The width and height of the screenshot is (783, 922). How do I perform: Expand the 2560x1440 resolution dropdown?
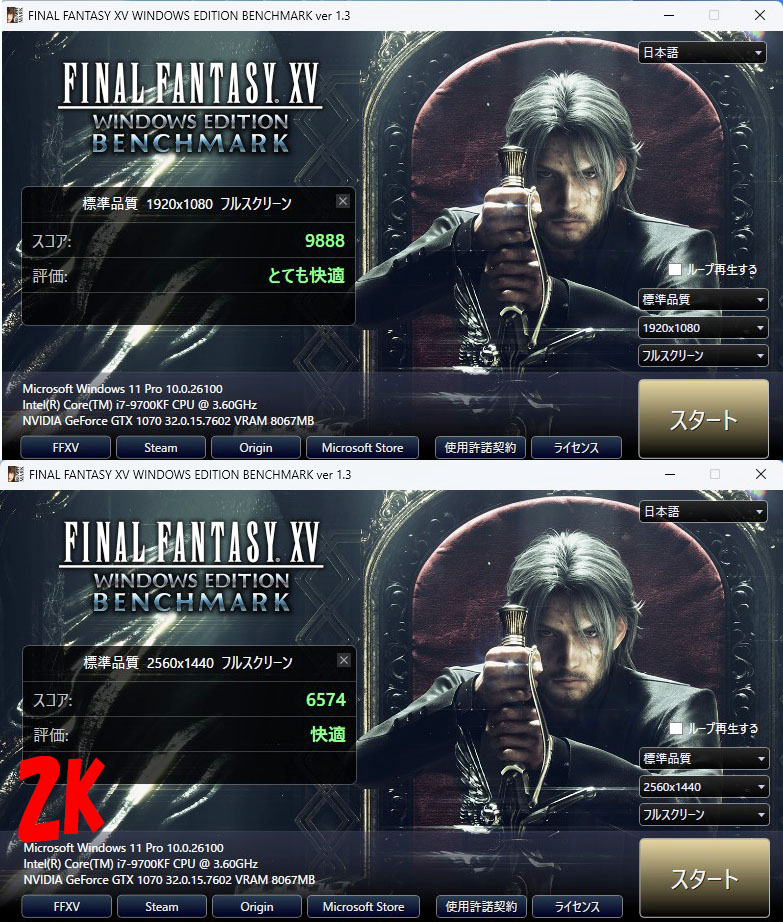pyautogui.click(x=705, y=787)
